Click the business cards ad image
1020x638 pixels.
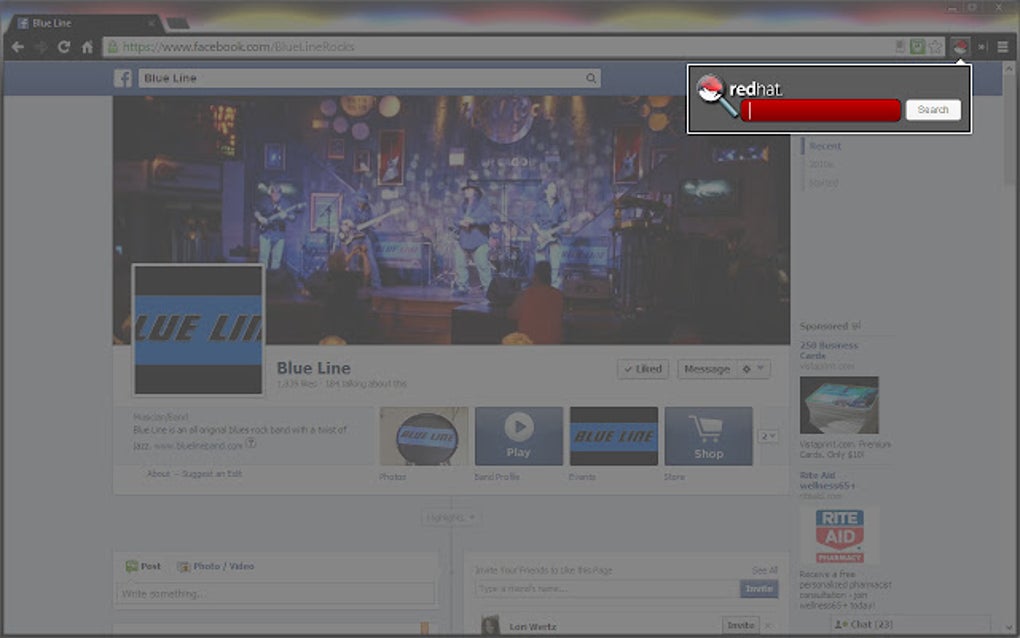coord(839,405)
